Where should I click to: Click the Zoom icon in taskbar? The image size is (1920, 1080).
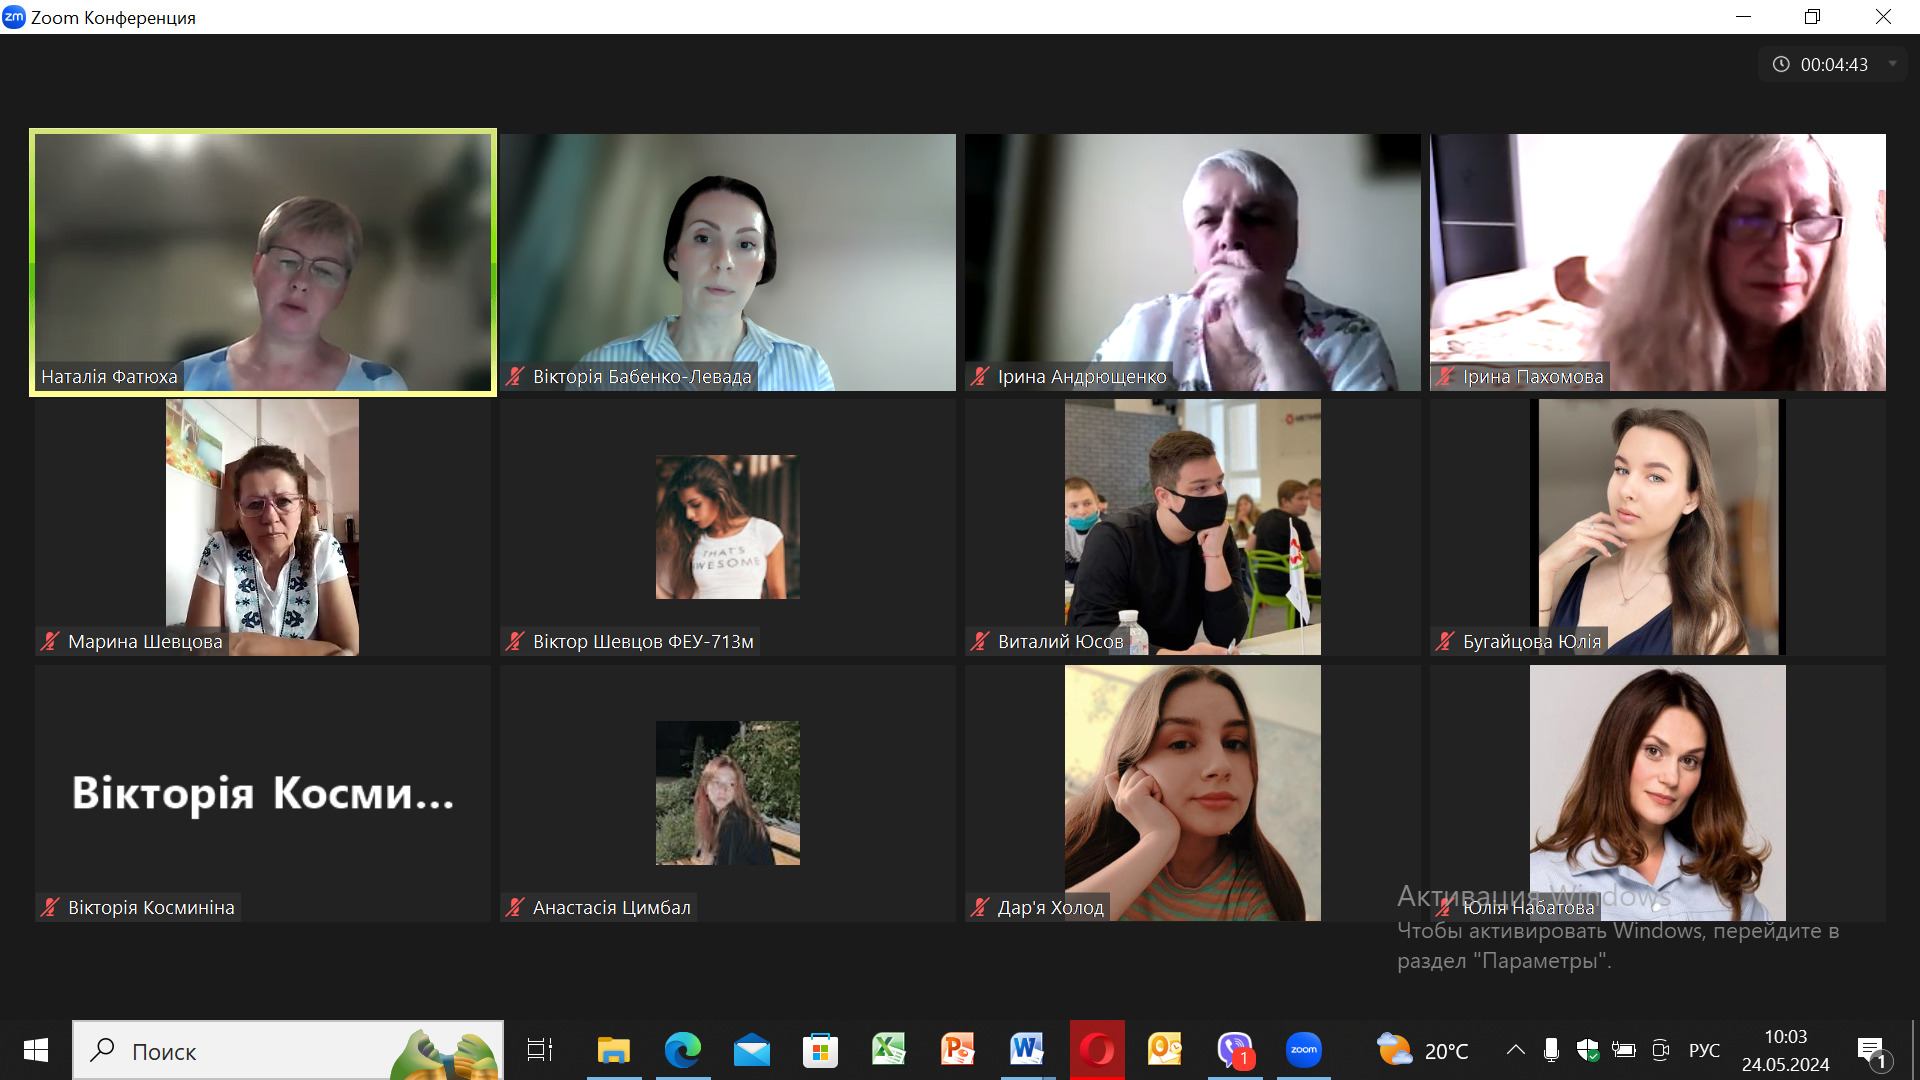pos(1303,1050)
